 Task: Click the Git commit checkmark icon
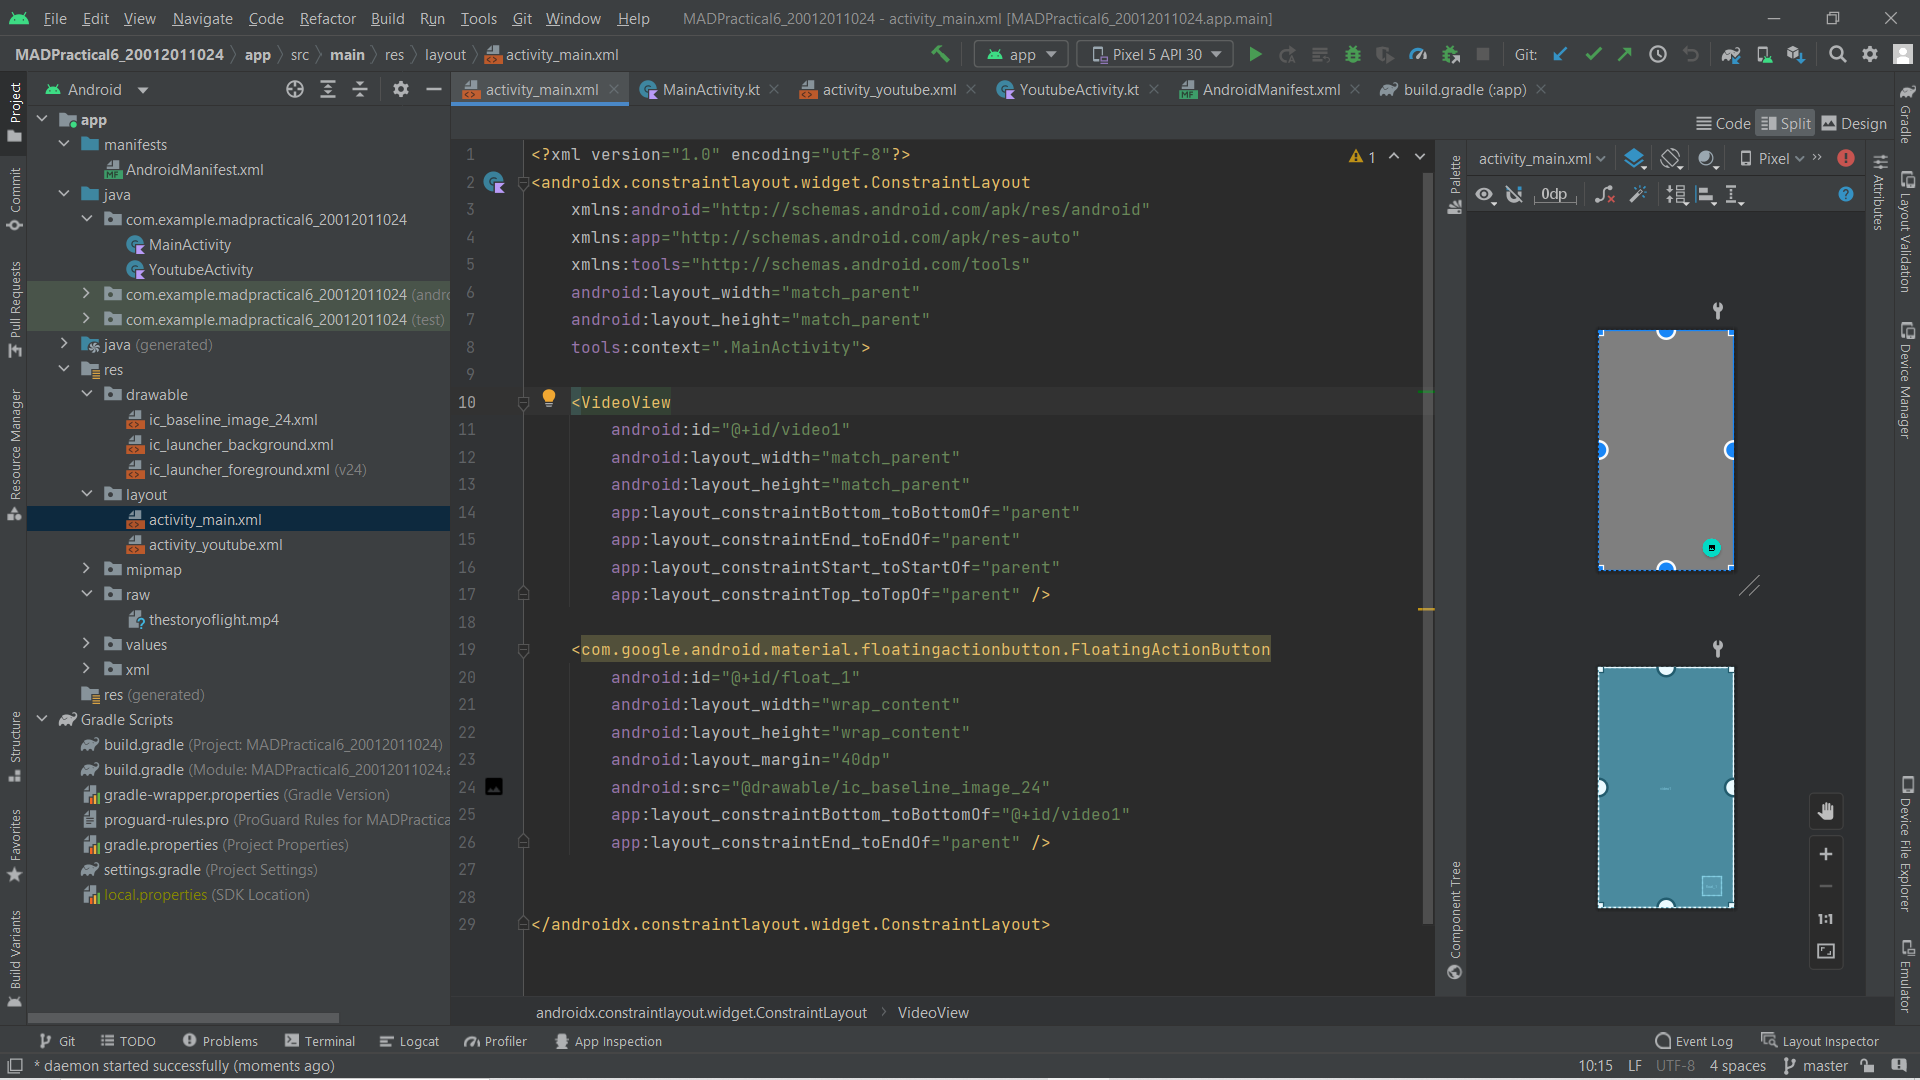click(x=1593, y=55)
